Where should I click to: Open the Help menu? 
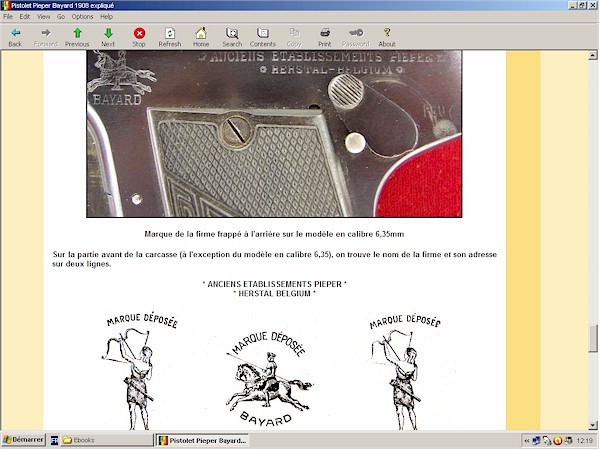pos(106,16)
